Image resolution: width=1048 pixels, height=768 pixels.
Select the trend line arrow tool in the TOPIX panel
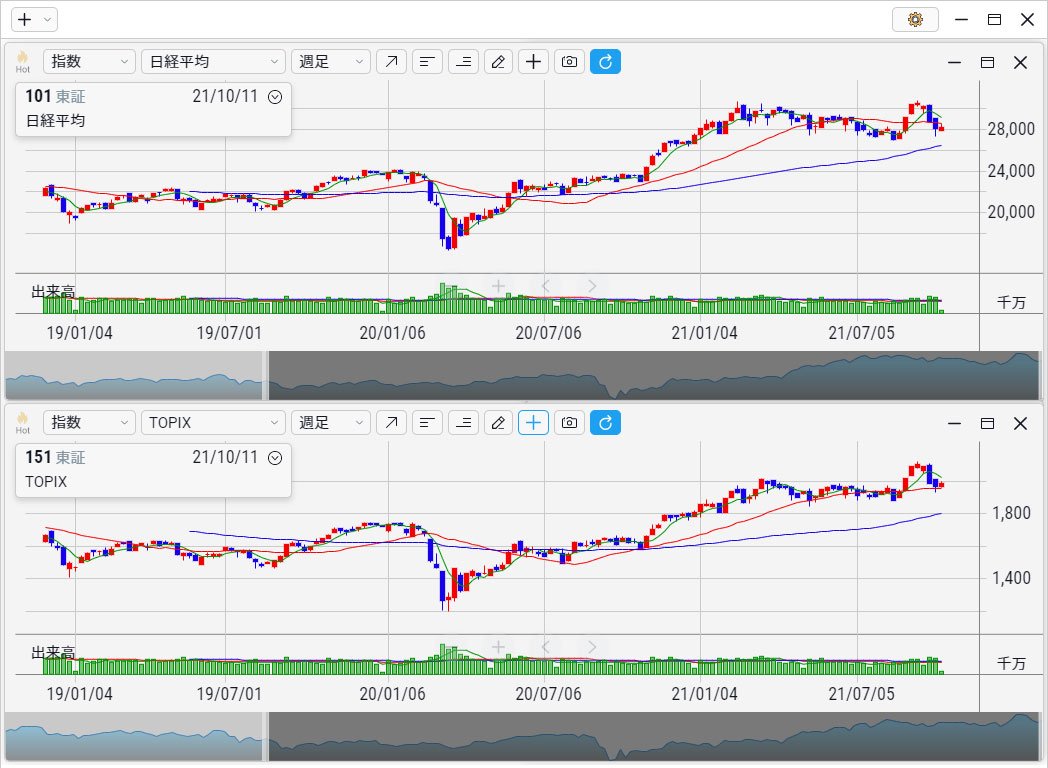pyautogui.click(x=392, y=422)
